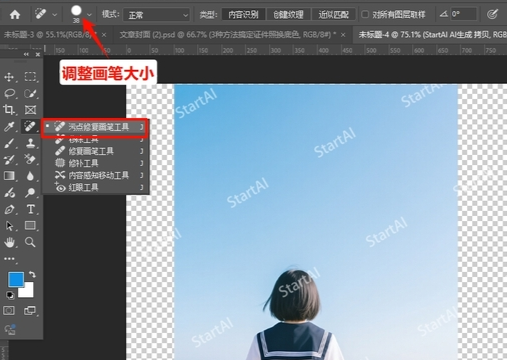
Task: Enable 对所有图层取样 checkbox
Action: pos(365,14)
